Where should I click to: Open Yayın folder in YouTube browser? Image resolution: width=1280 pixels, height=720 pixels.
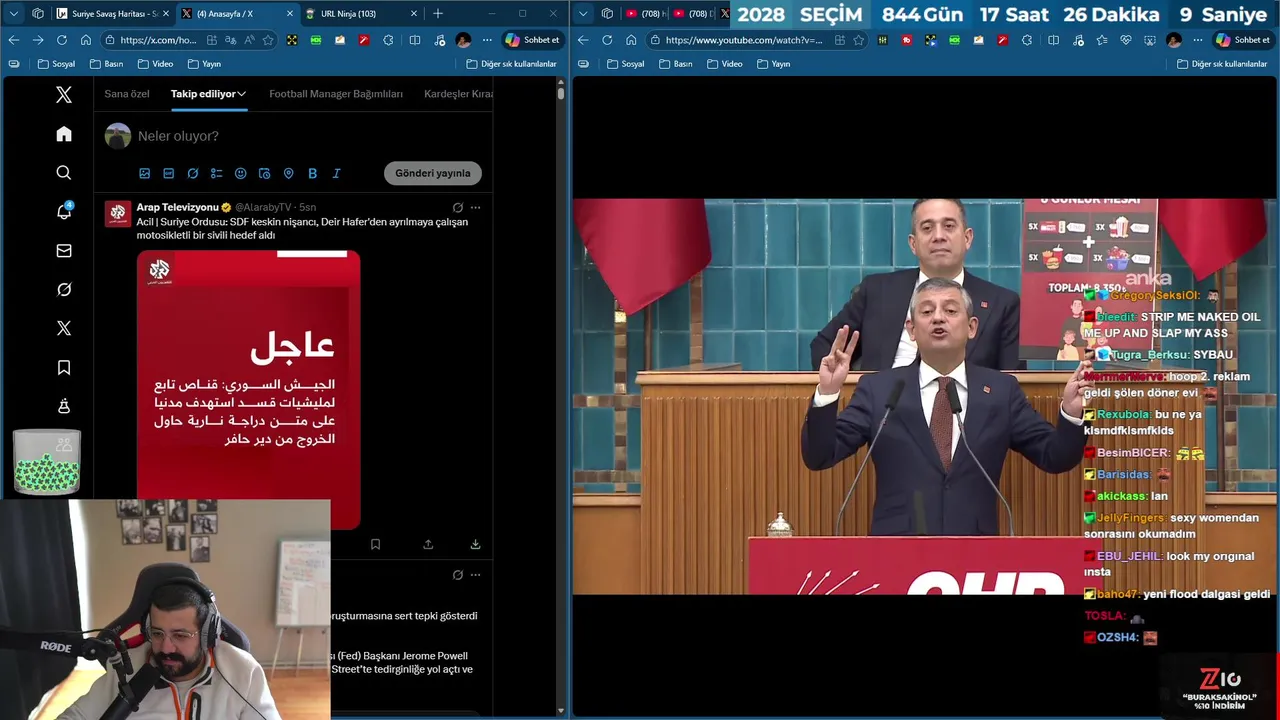tap(773, 64)
